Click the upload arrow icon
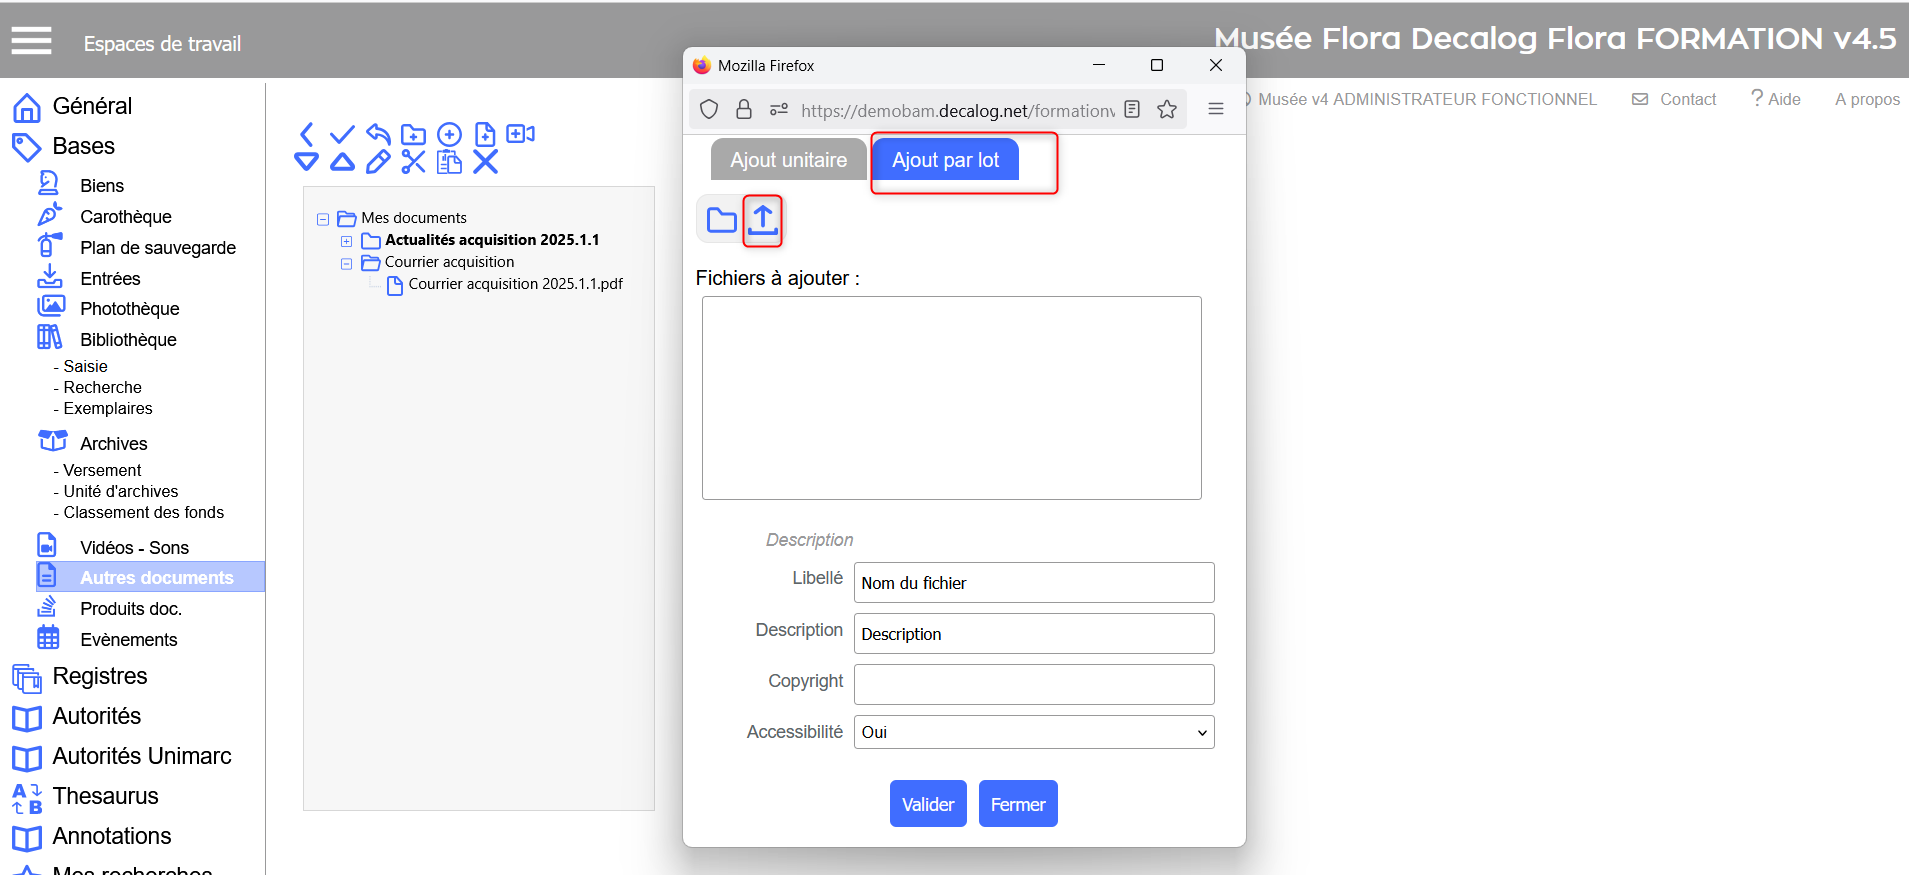This screenshot has width=1909, height=875. (763, 220)
